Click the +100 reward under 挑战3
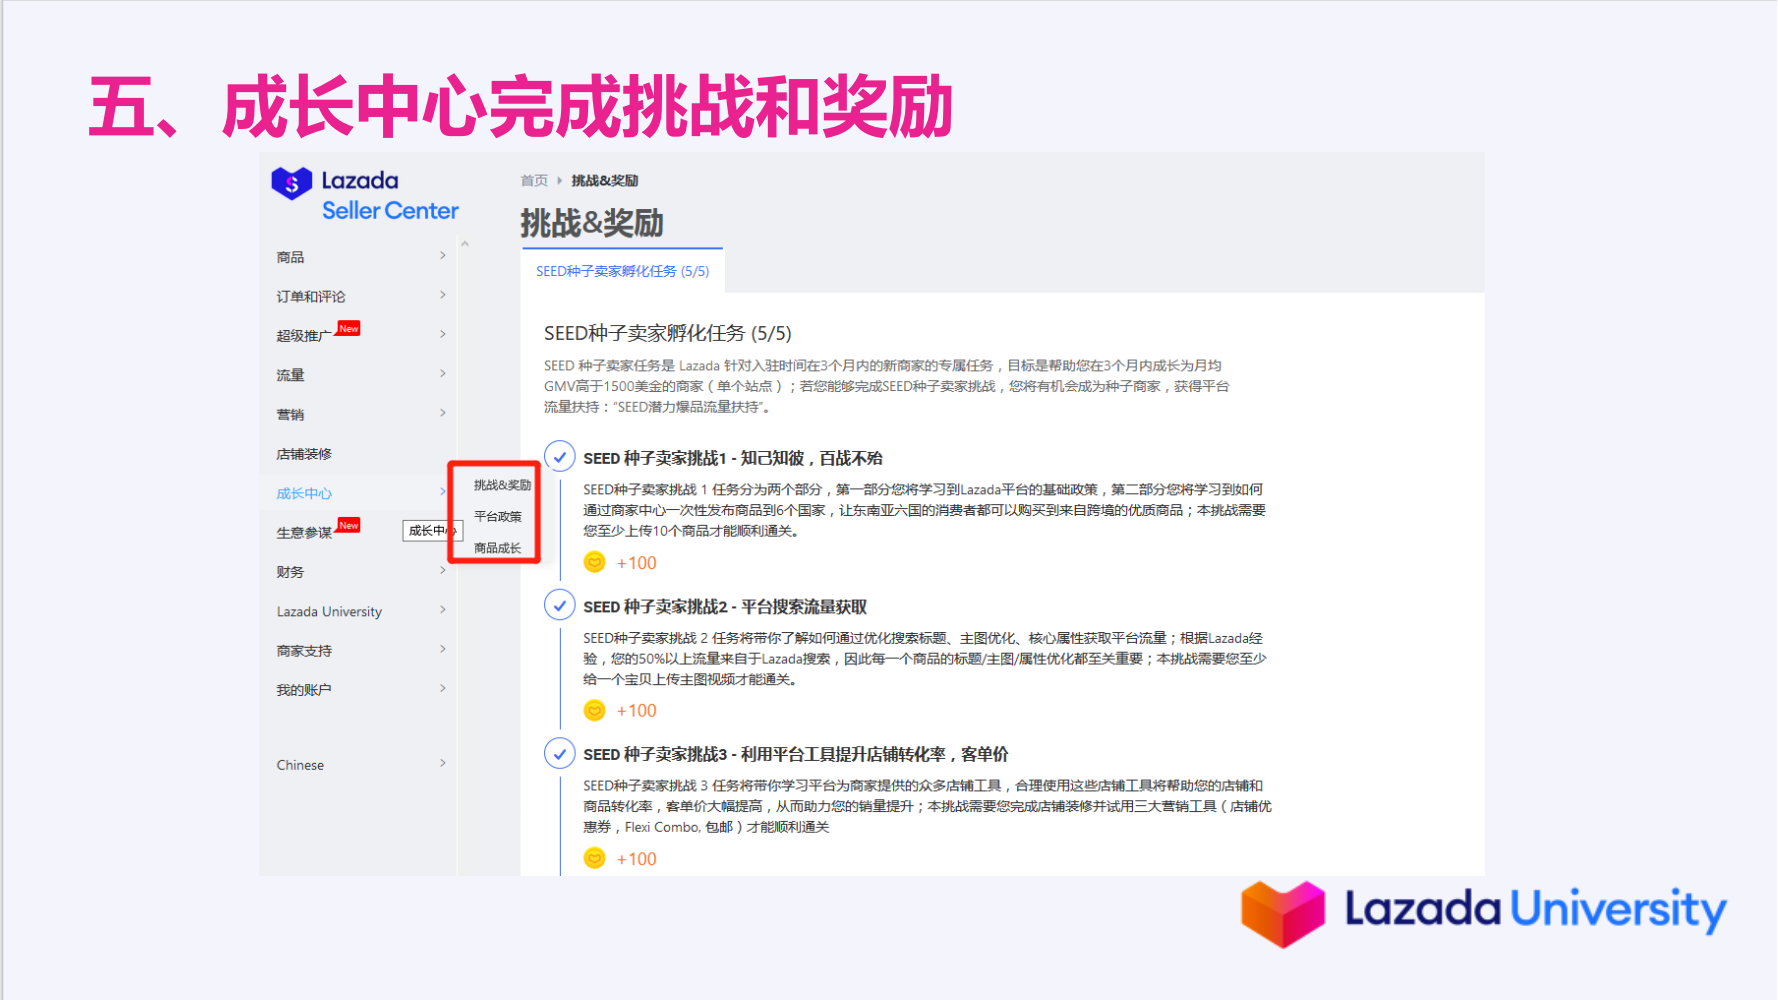Image resolution: width=1778 pixels, height=1000 pixels. [x=637, y=859]
